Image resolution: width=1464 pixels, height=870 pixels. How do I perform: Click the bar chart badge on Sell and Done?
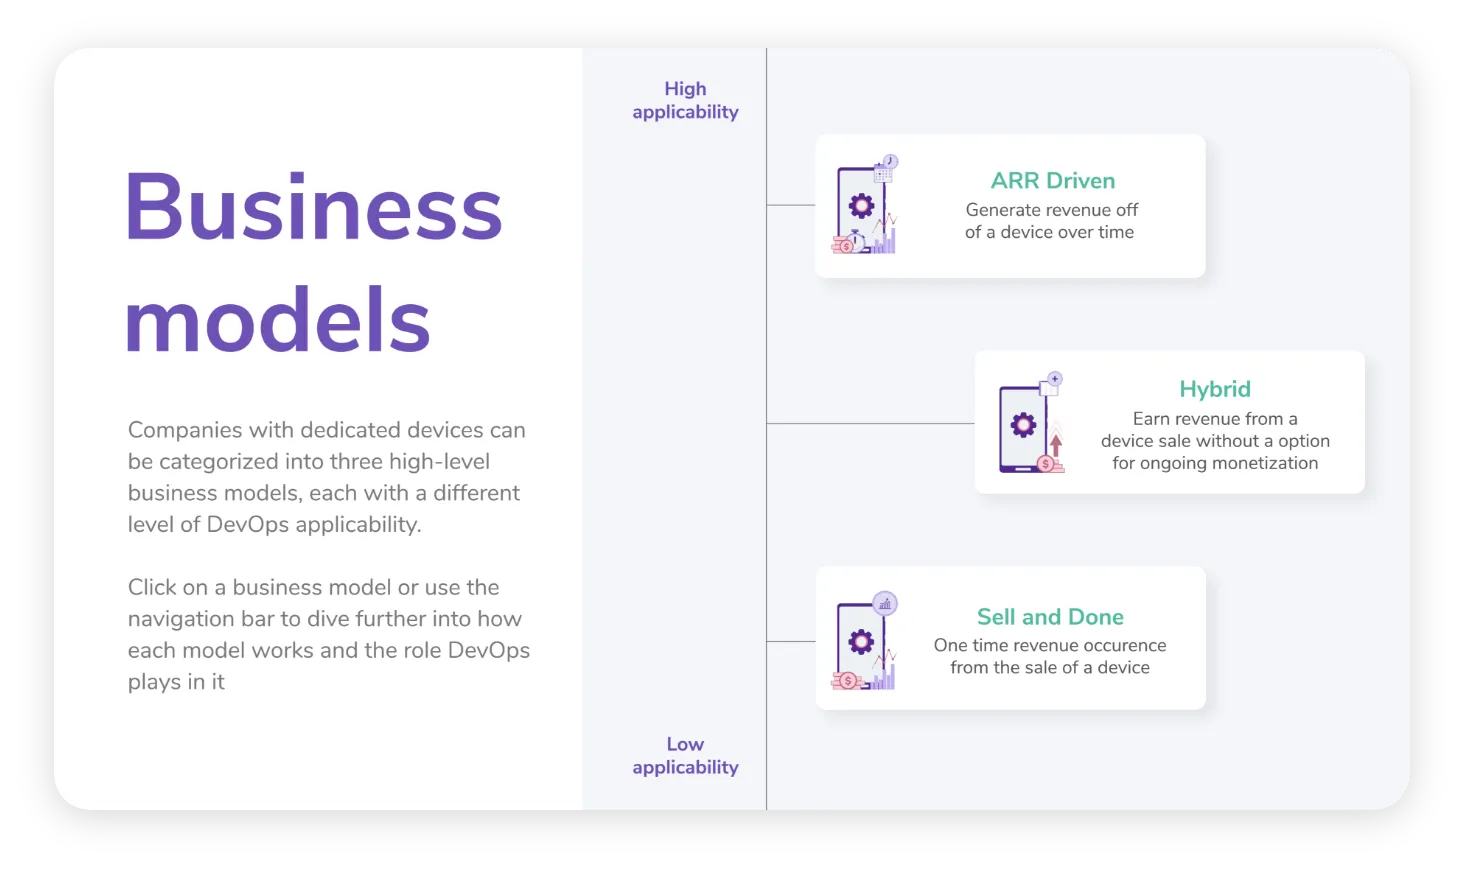886,603
